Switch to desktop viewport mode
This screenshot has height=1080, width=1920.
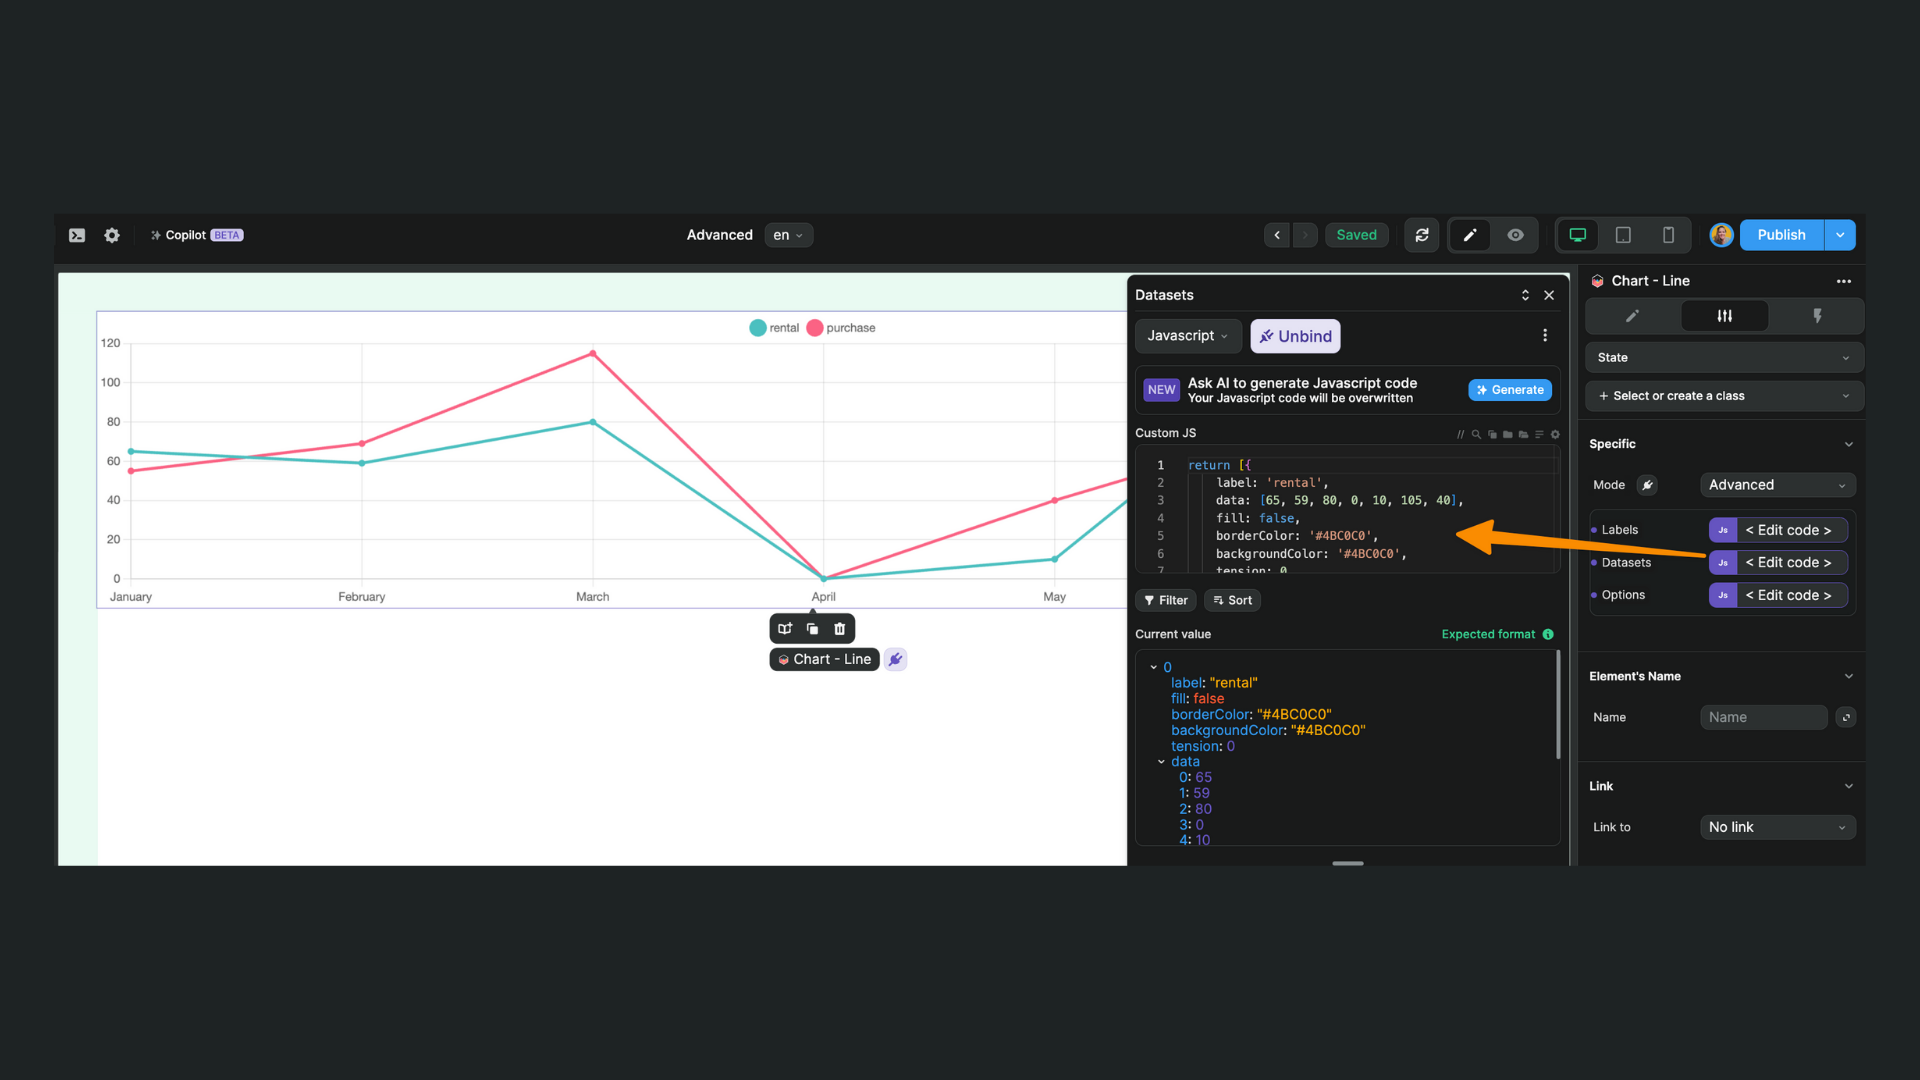[x=1577, y=235]
